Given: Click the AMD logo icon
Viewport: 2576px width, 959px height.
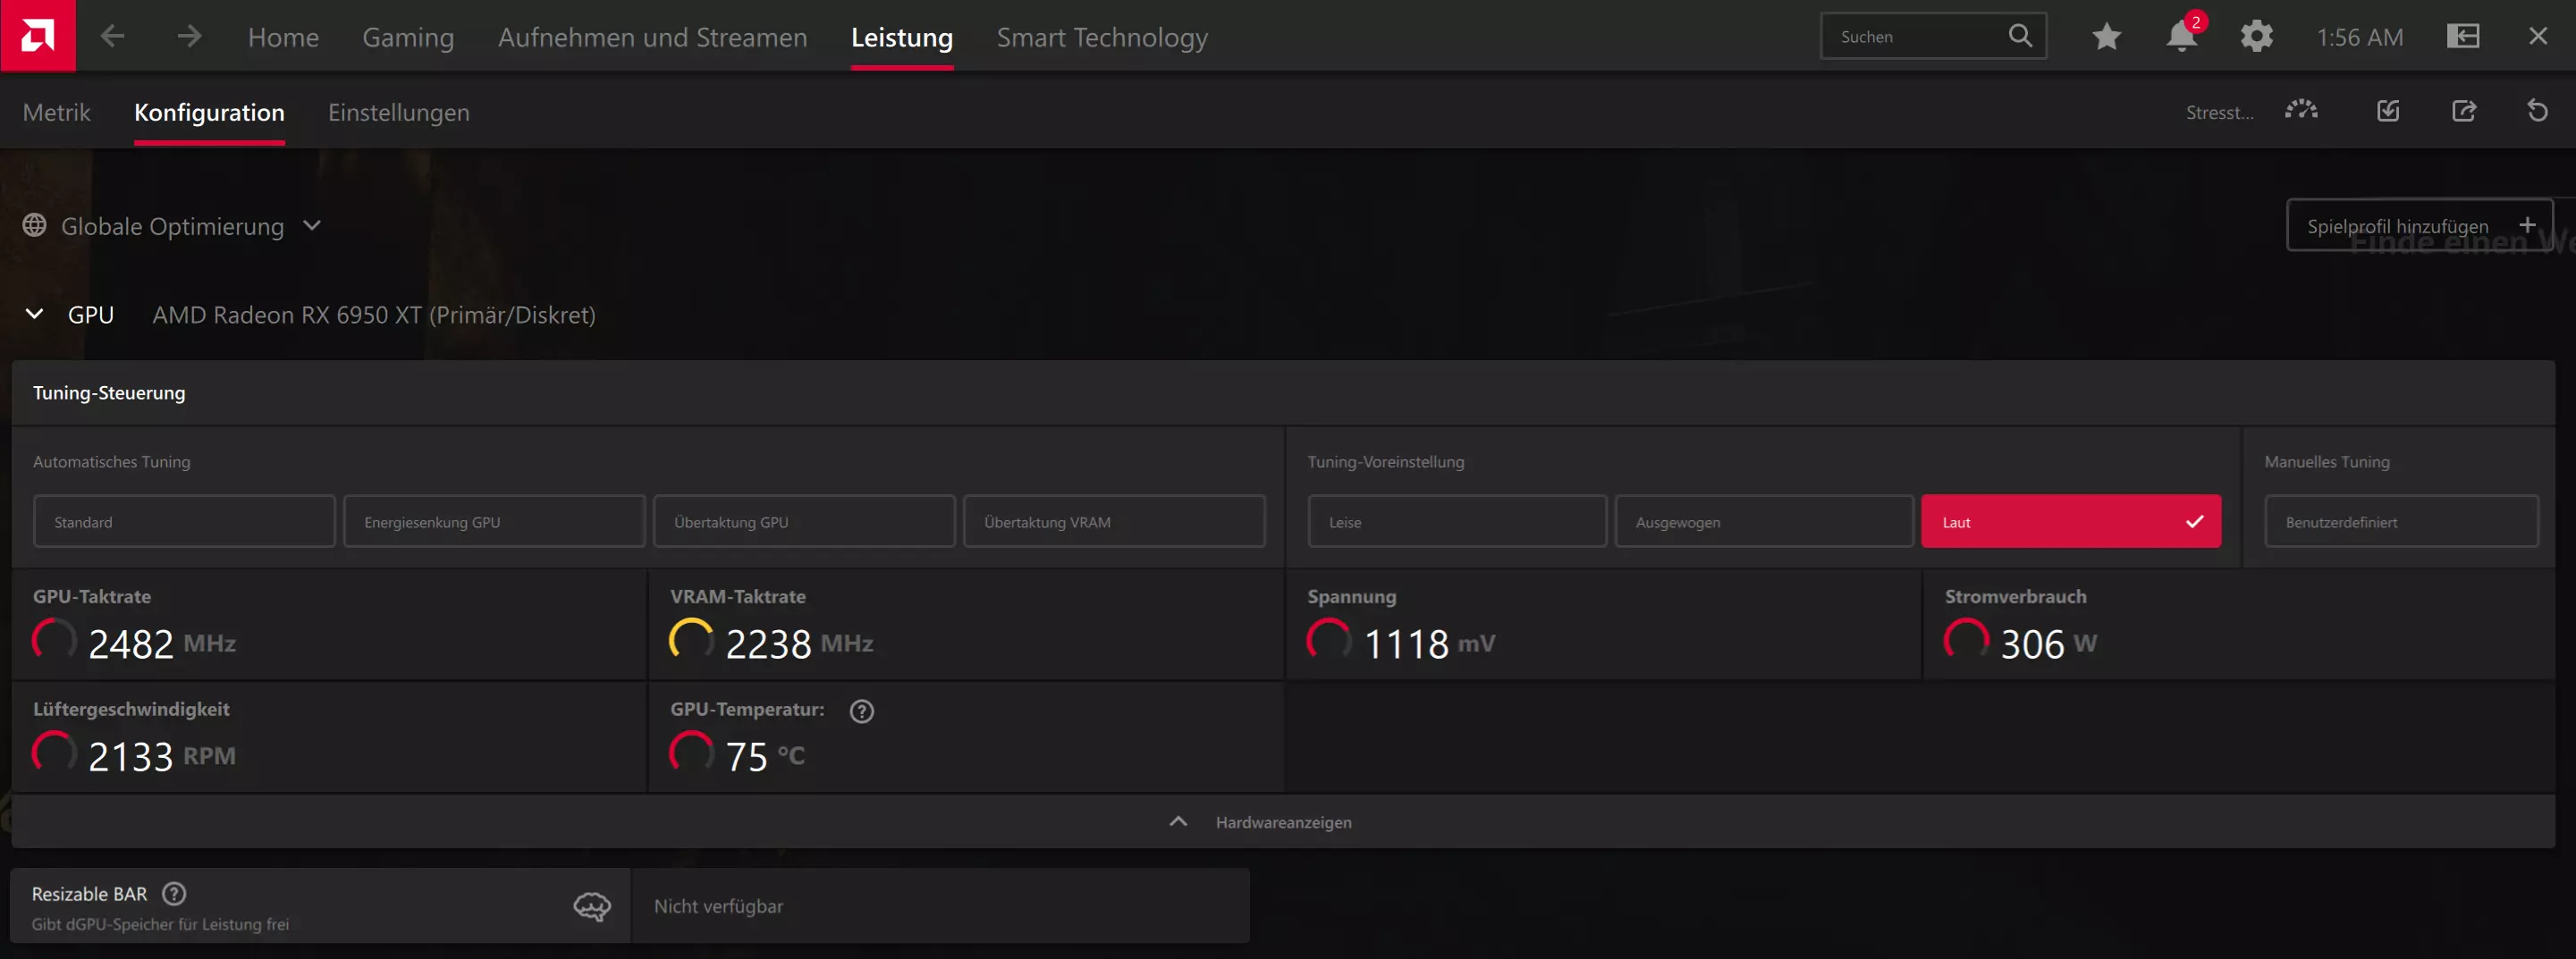Looking at the screenshot, I should click(x=38, y=36).
